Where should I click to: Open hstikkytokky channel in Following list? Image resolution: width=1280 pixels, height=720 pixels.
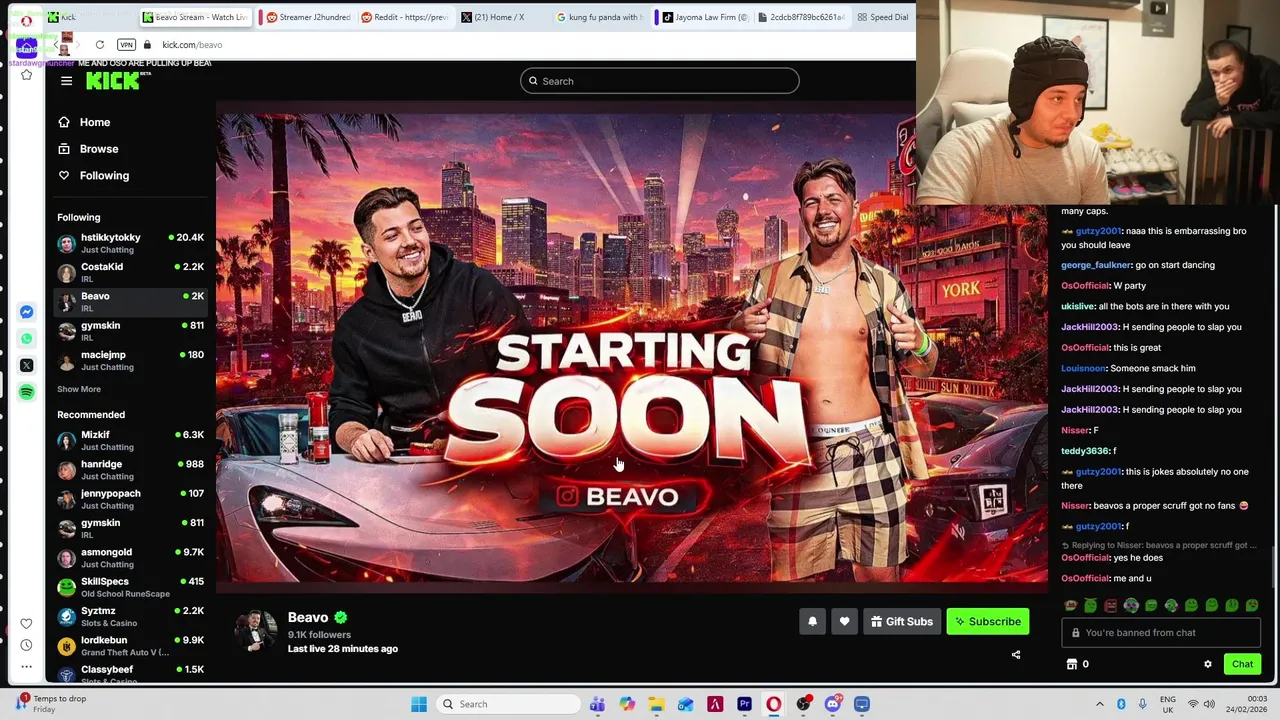[x=130, y=243]
